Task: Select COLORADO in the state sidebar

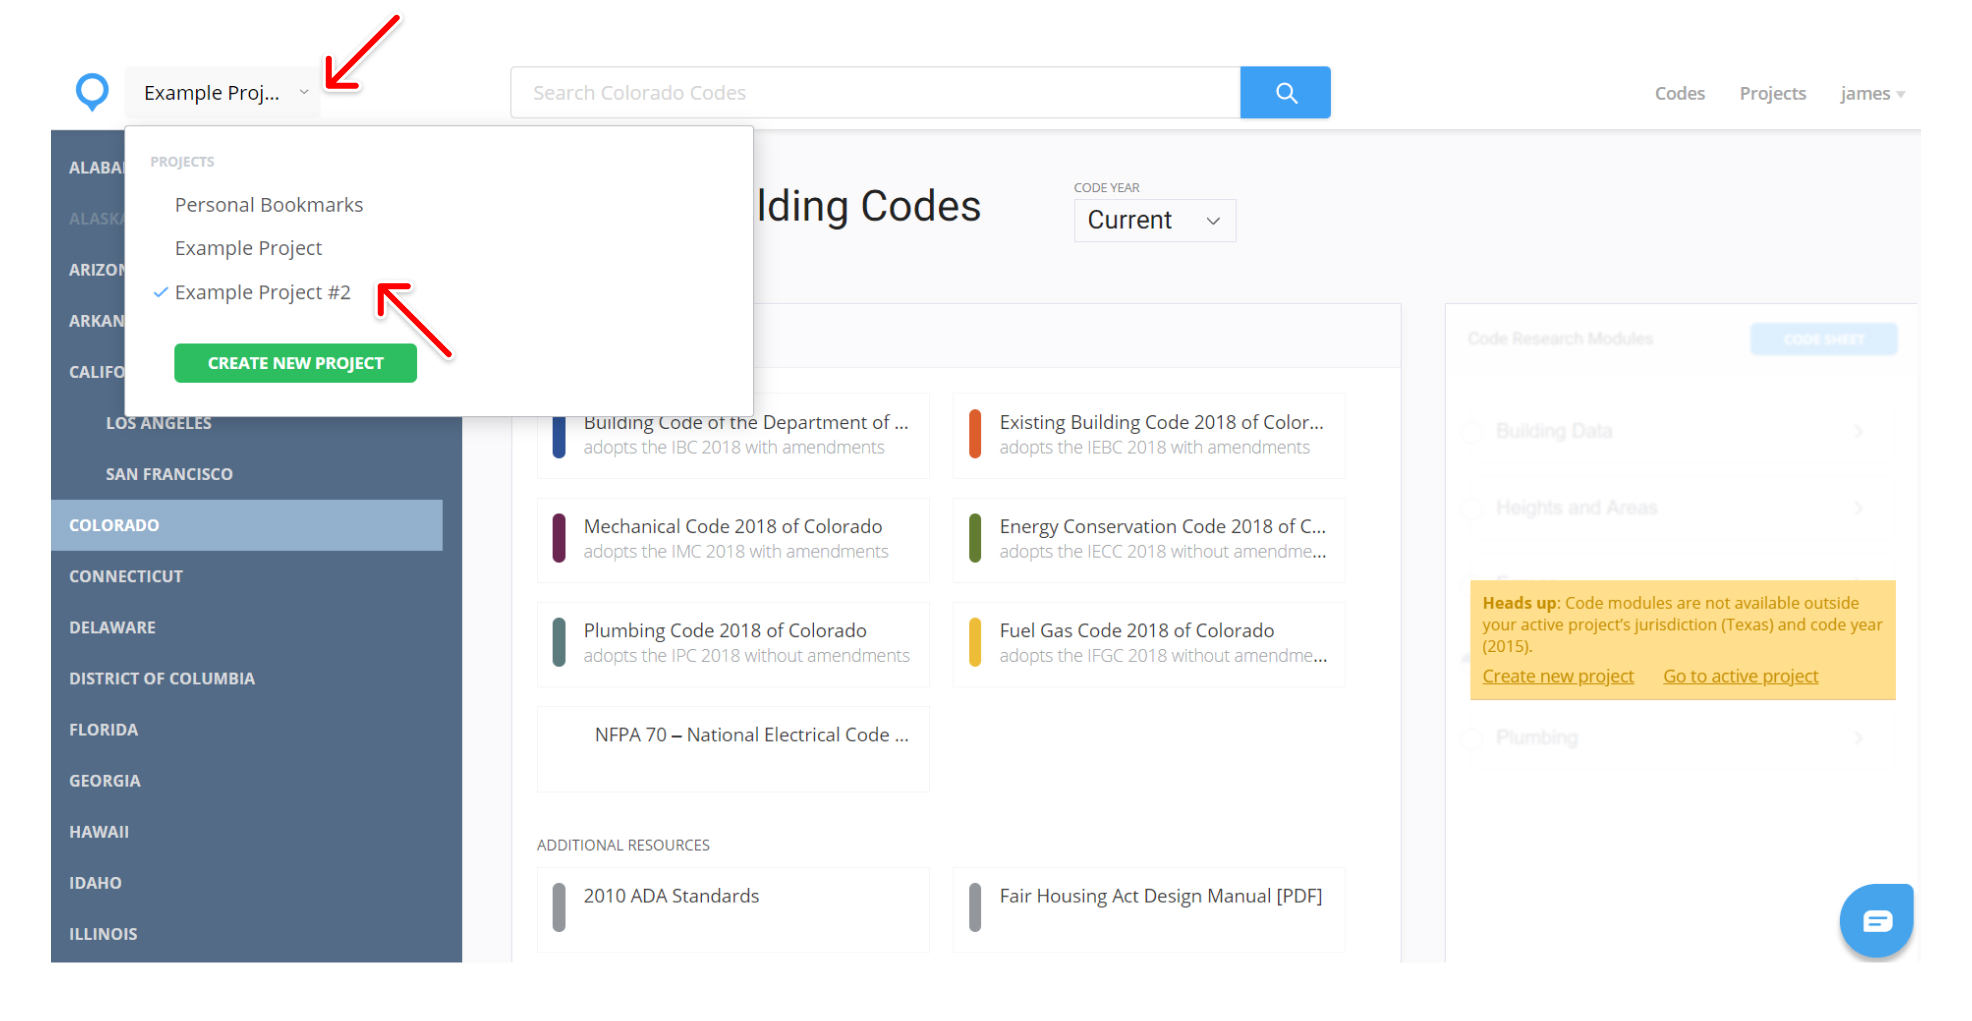Action: (114, 524)
